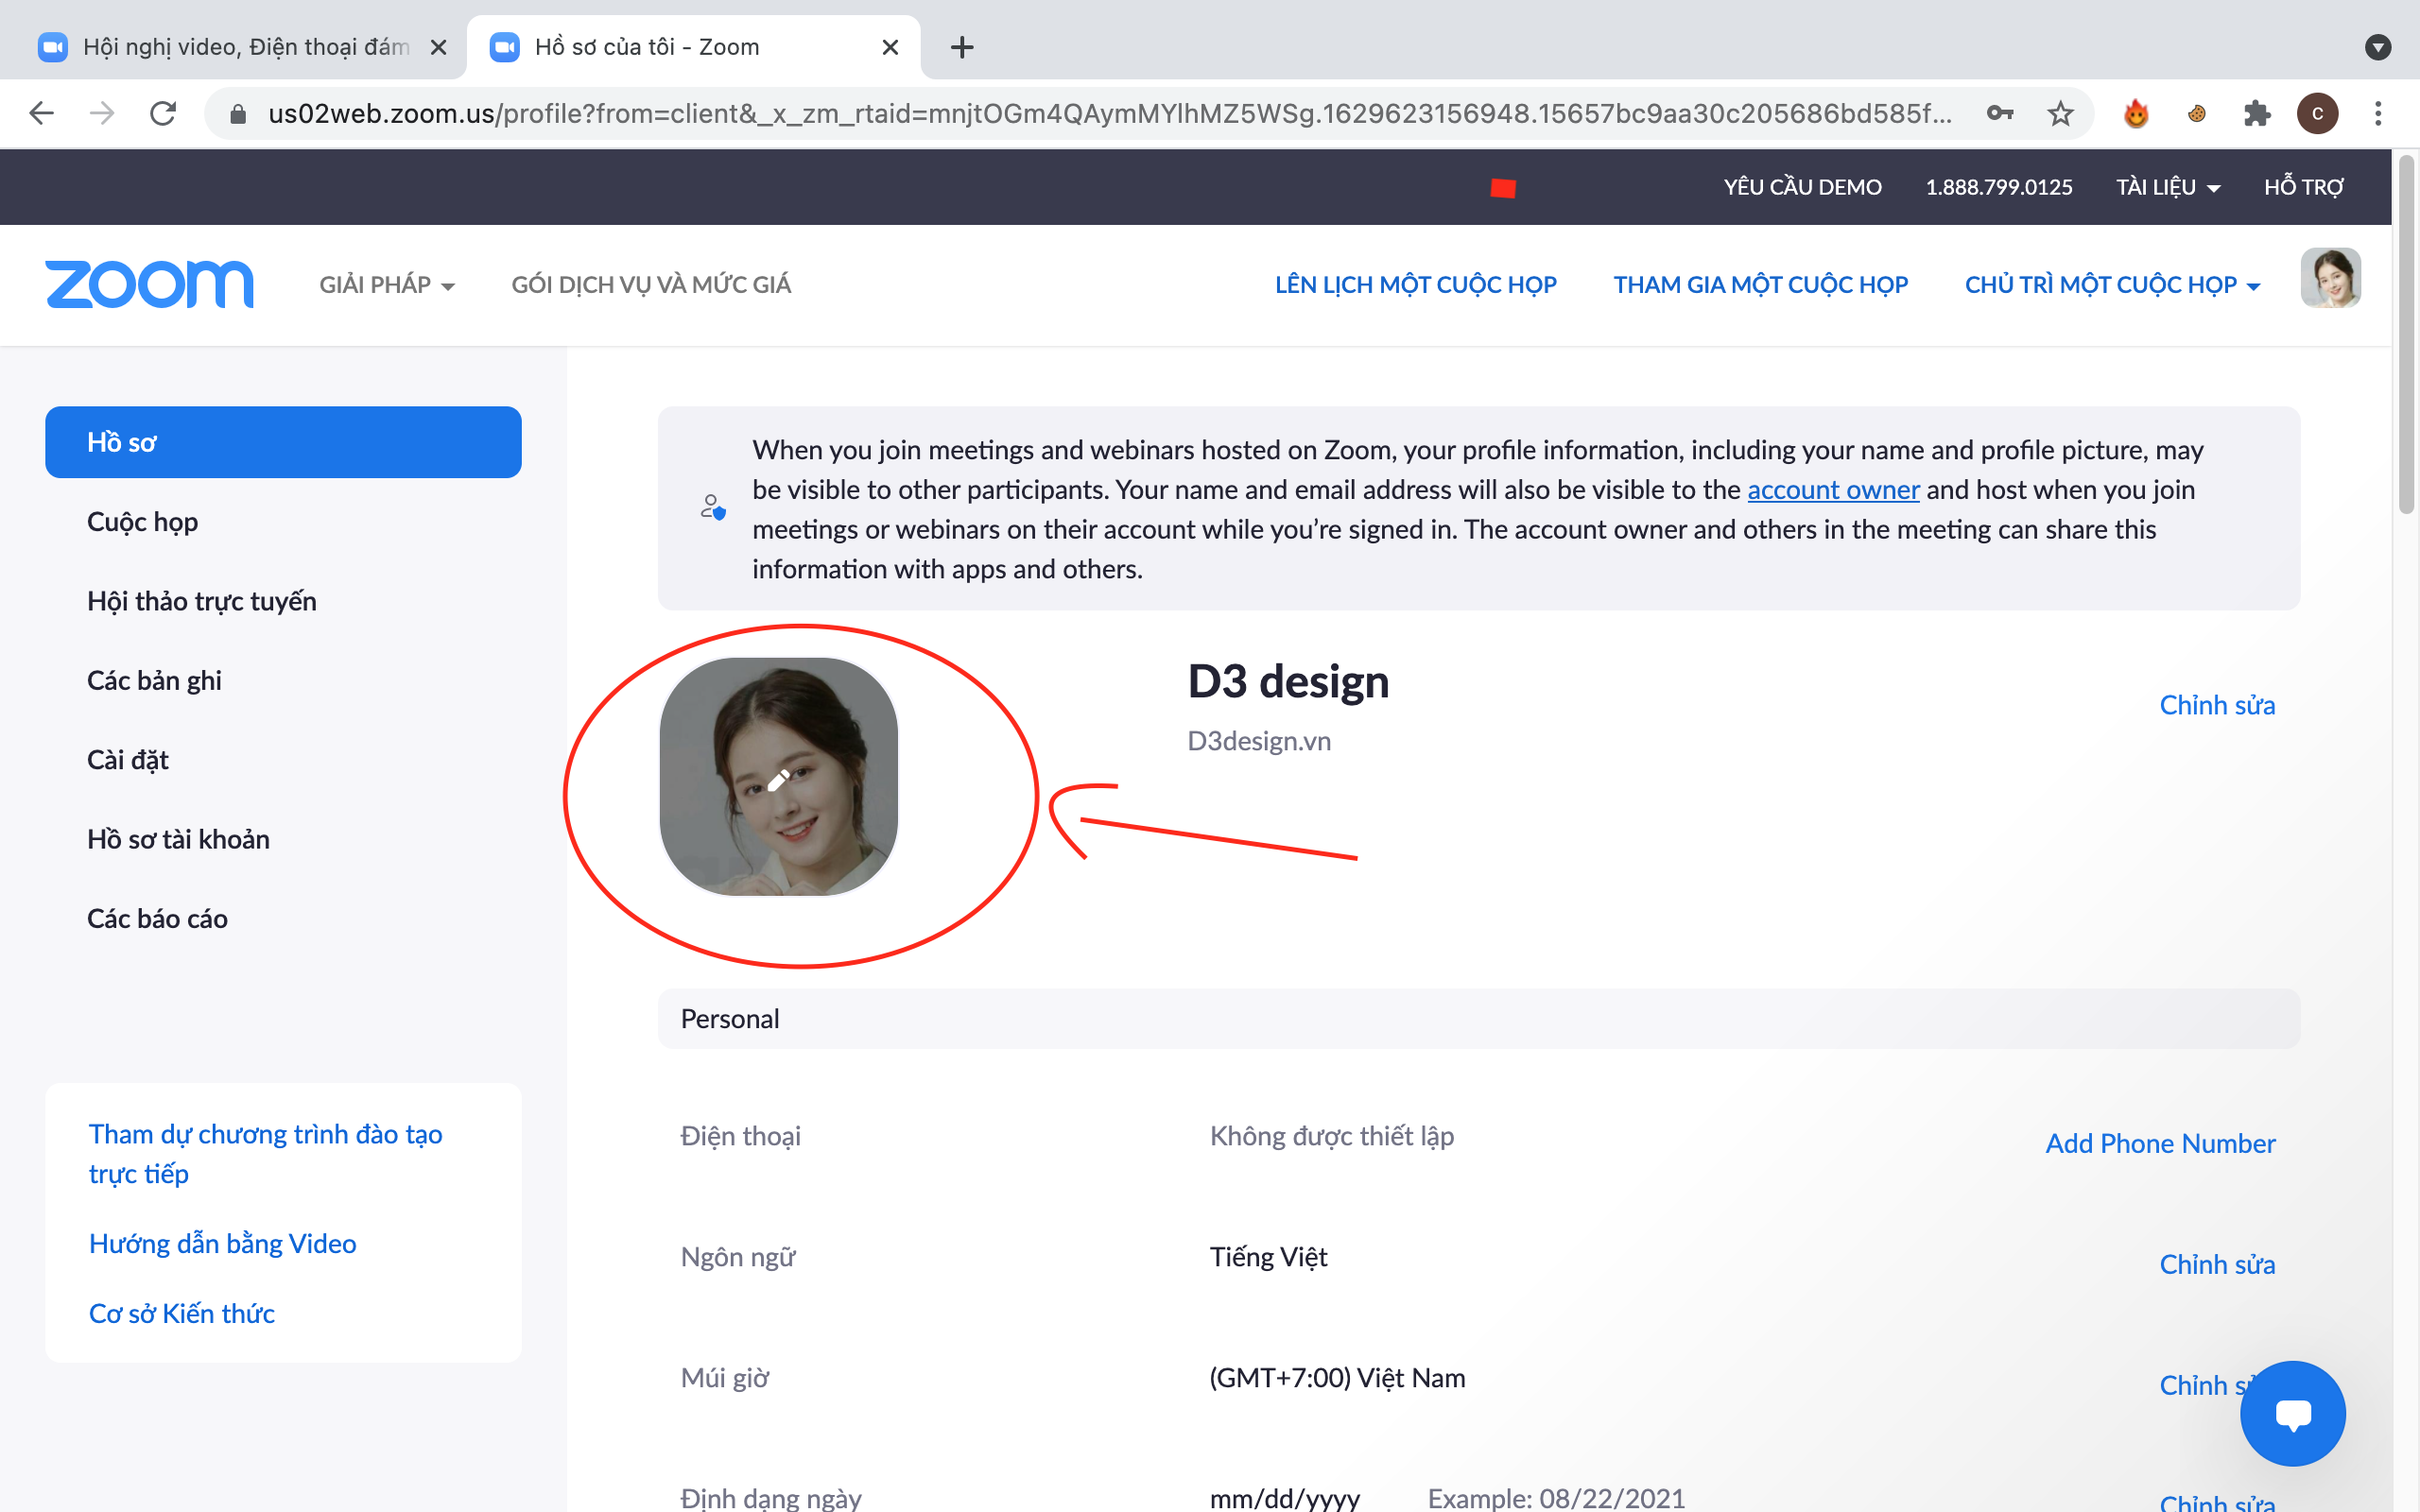Click Tham dự chương trình đào tạo link

tap(265, 1154)
